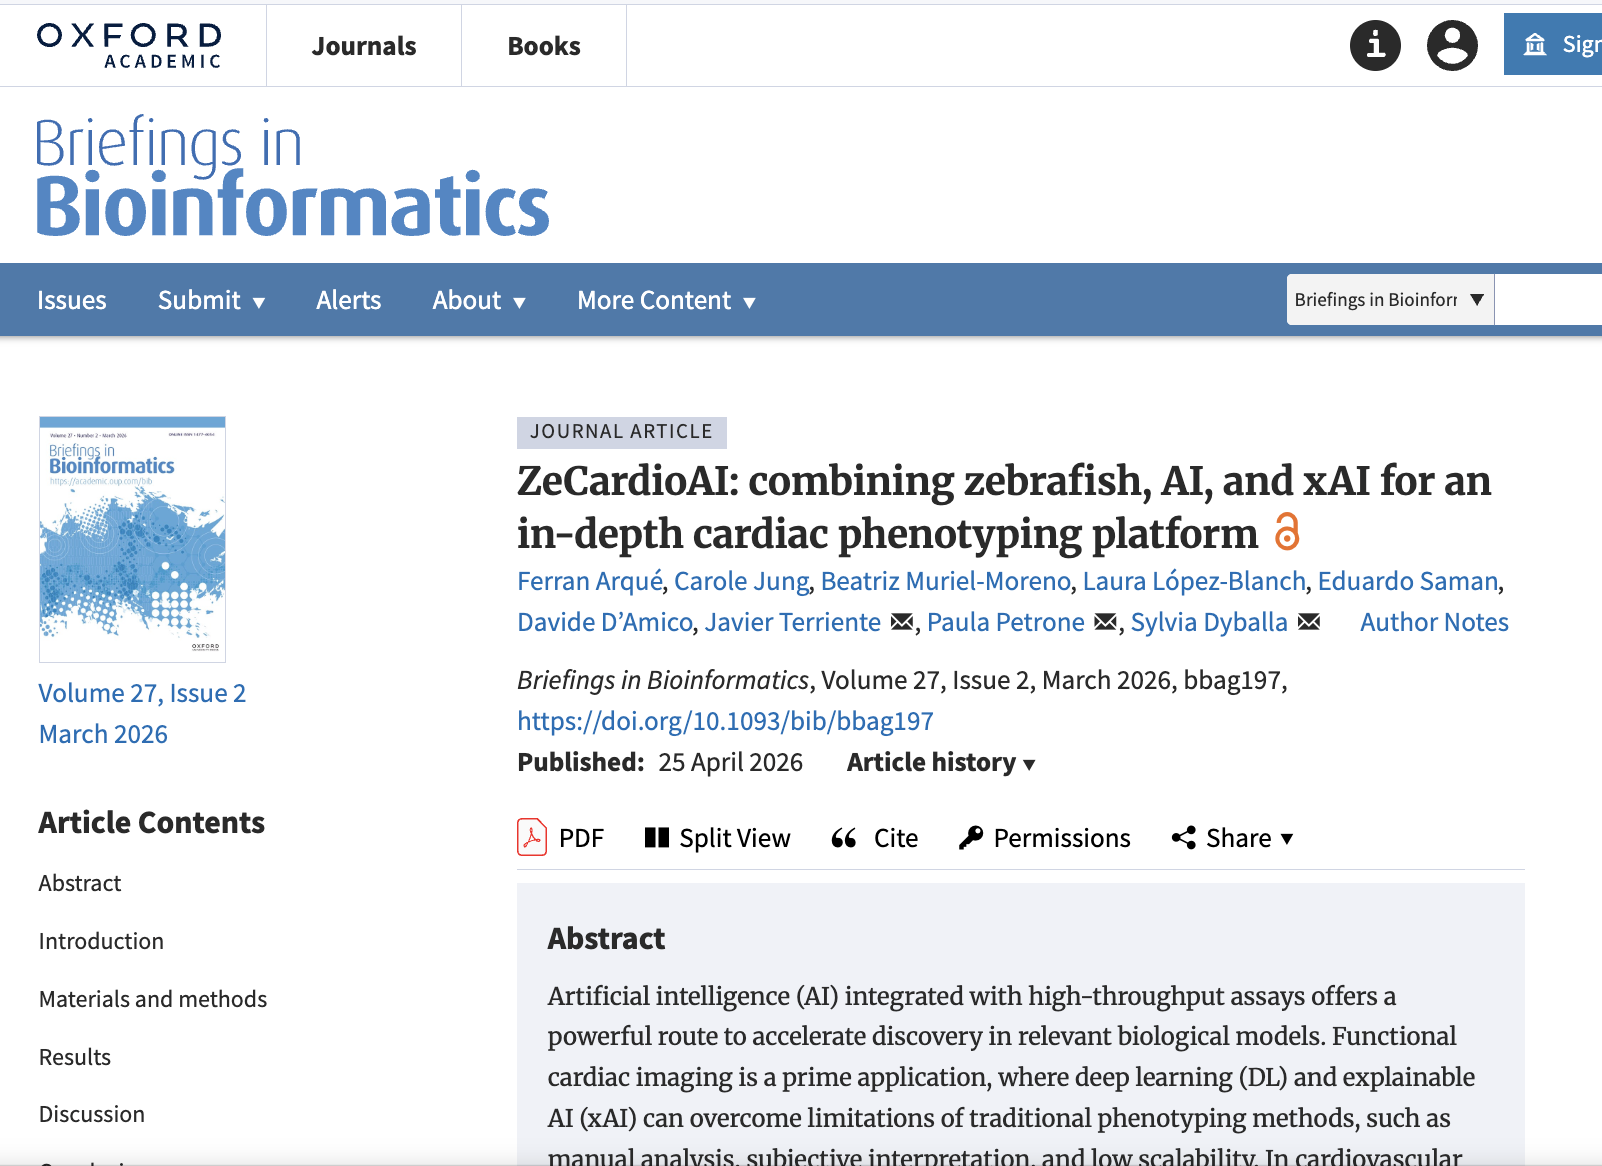1602x1166 pixels.
Task: Open author Ferran Arqué's details
Action: [590, 581]
